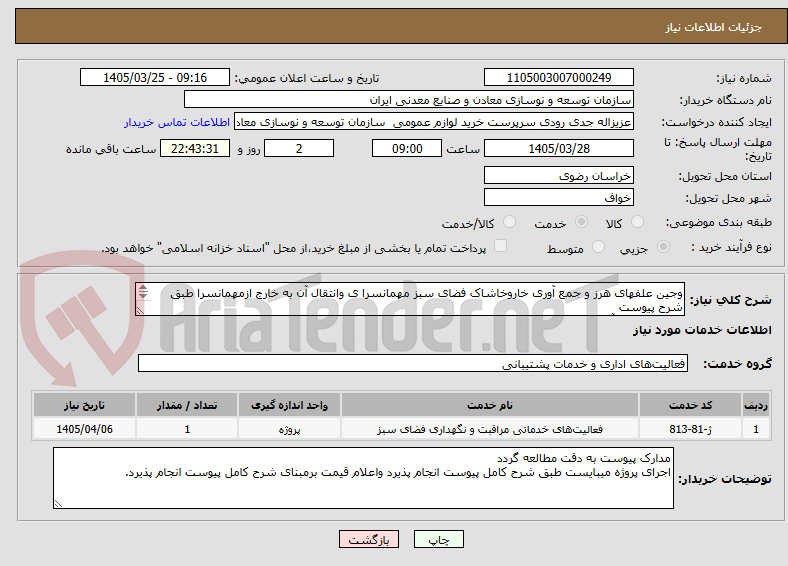Click the quantity cell showing 1
The height and width of the screenshot is (566, 788).
point(187,429)
